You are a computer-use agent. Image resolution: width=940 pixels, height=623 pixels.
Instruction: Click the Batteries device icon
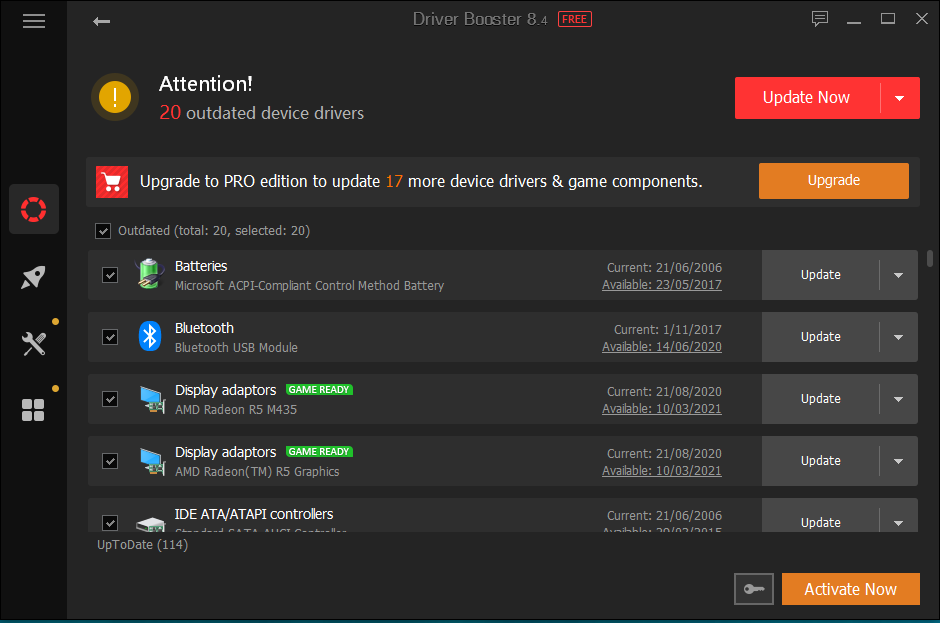(150, 275)
